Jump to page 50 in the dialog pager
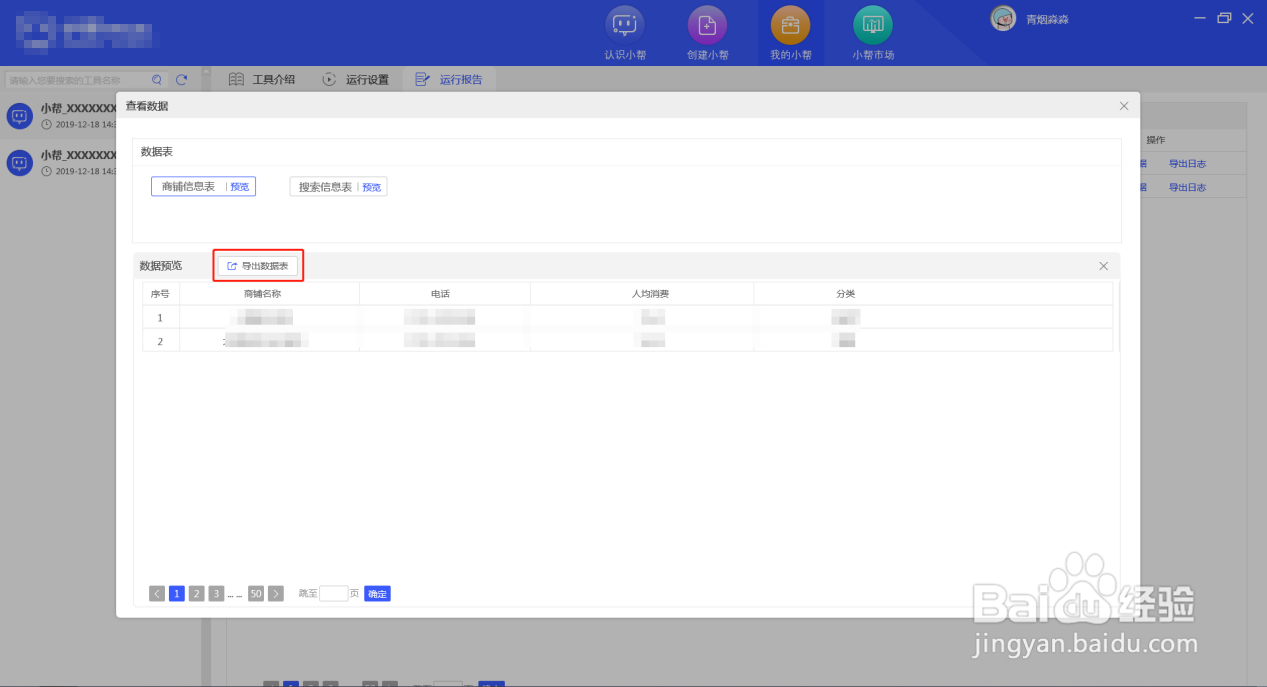This screenshot has height=687, width=1267. coord(256,594)
